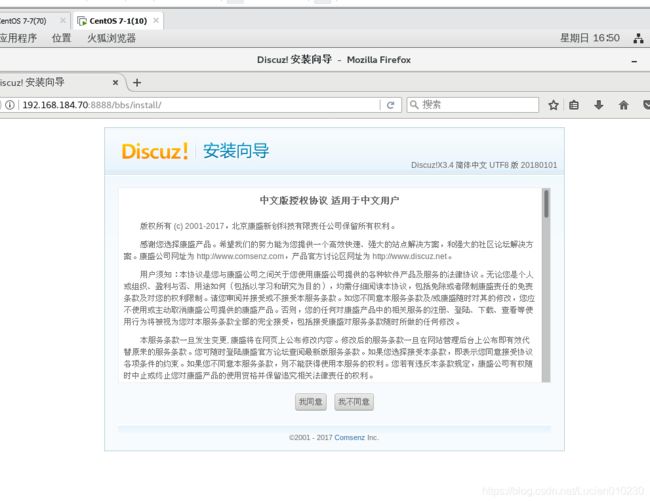
Task: Open the 位置 menu
Action: tap(61, 38)
